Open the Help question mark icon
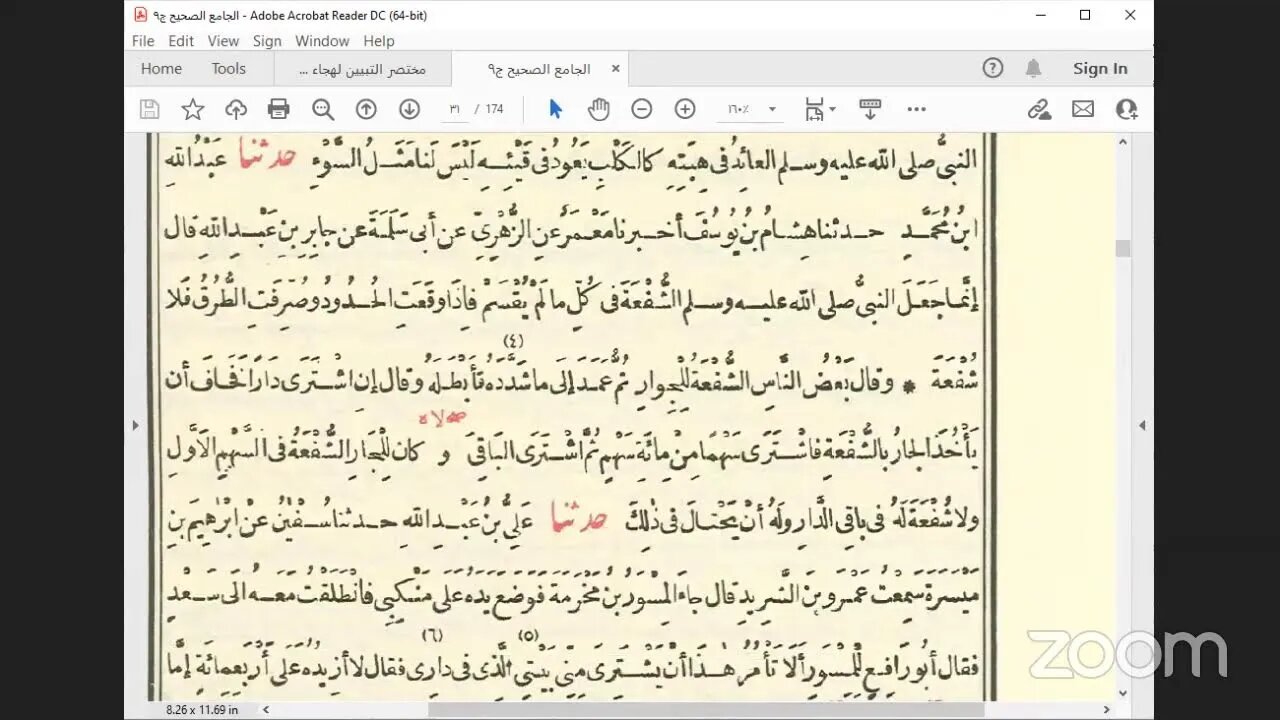1280x720 pixels. (x=993, y=68)
